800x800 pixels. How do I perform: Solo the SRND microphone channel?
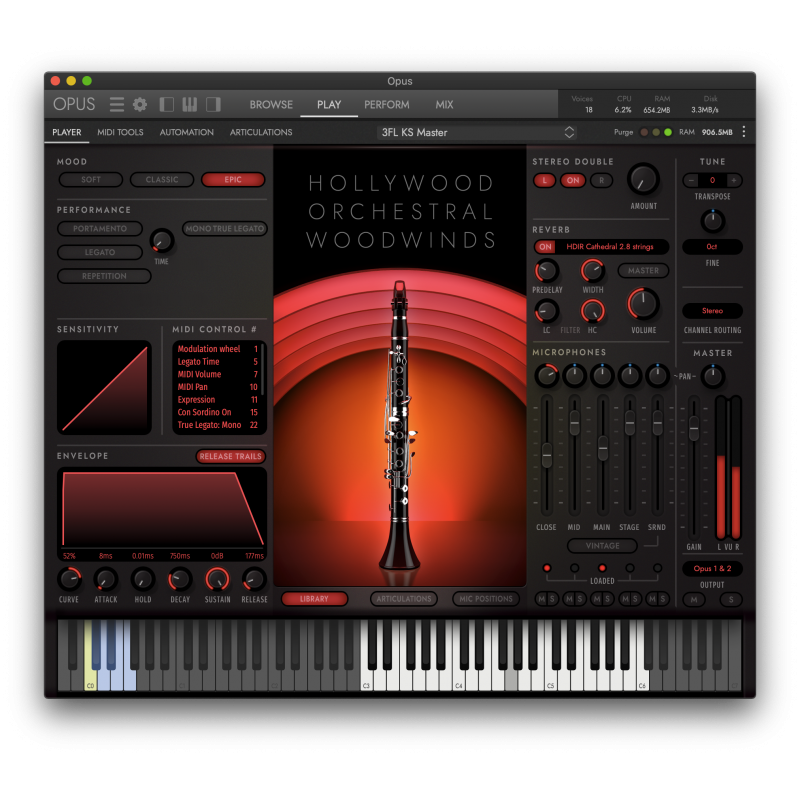[x=663, y=599]
